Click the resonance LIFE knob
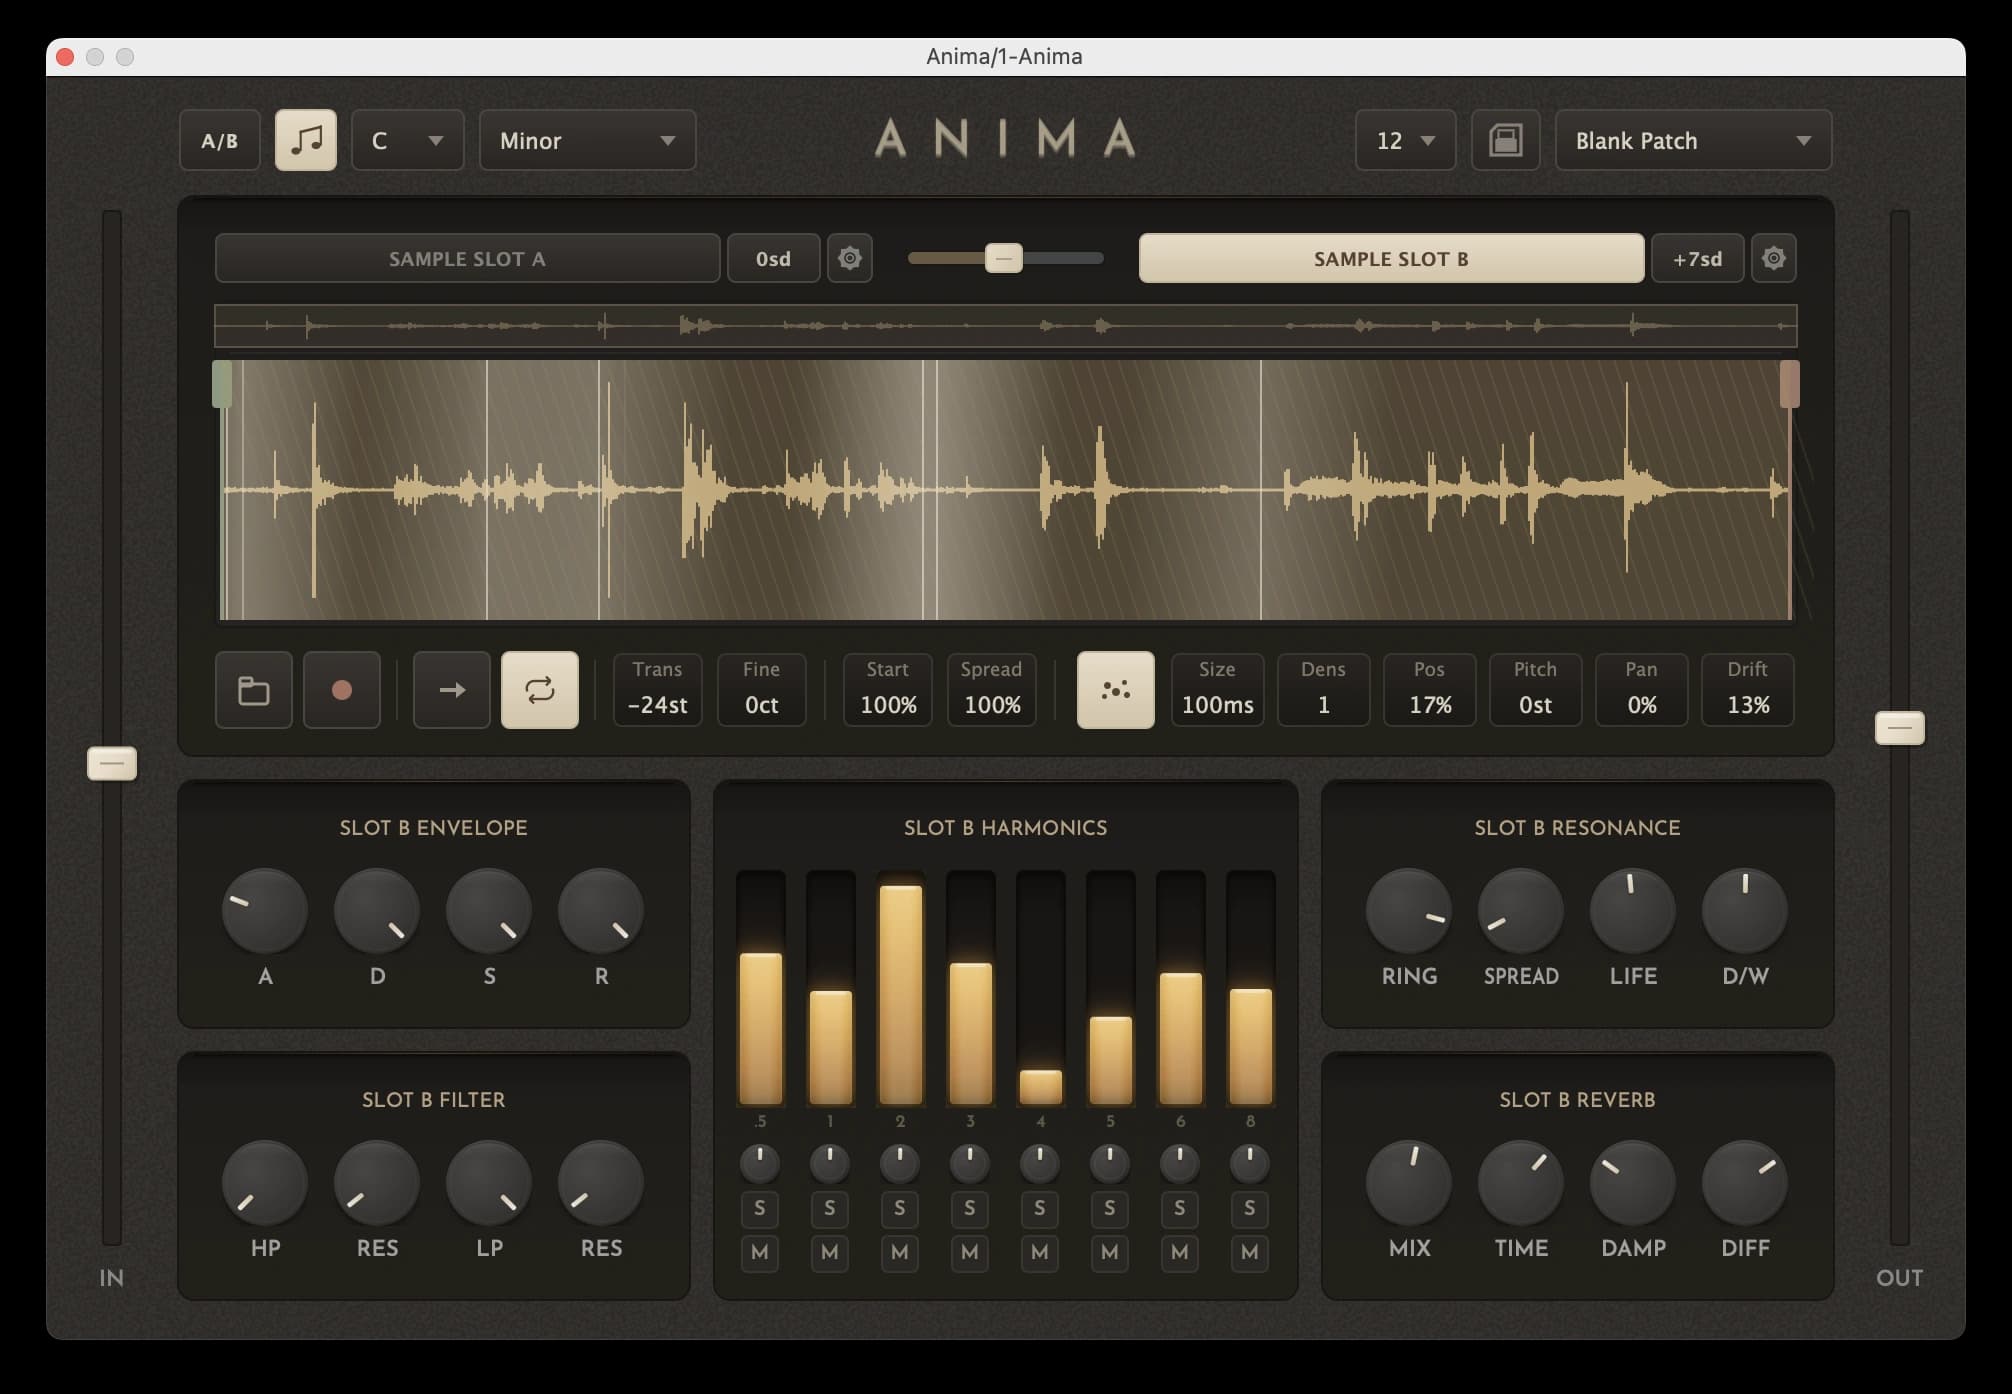 coord(1633,911)
